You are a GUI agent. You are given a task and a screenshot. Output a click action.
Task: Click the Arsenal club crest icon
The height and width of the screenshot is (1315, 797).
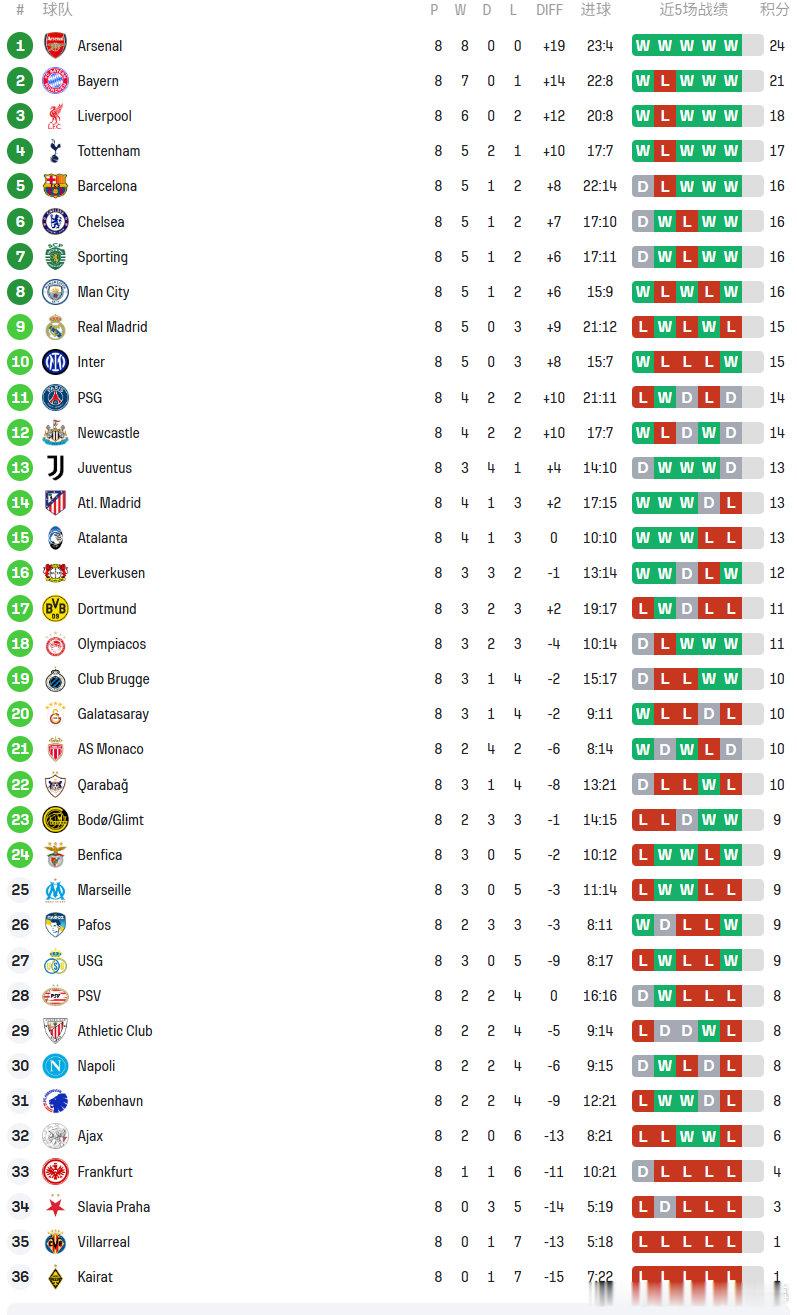pyautogui.click(x=55, y=46)
